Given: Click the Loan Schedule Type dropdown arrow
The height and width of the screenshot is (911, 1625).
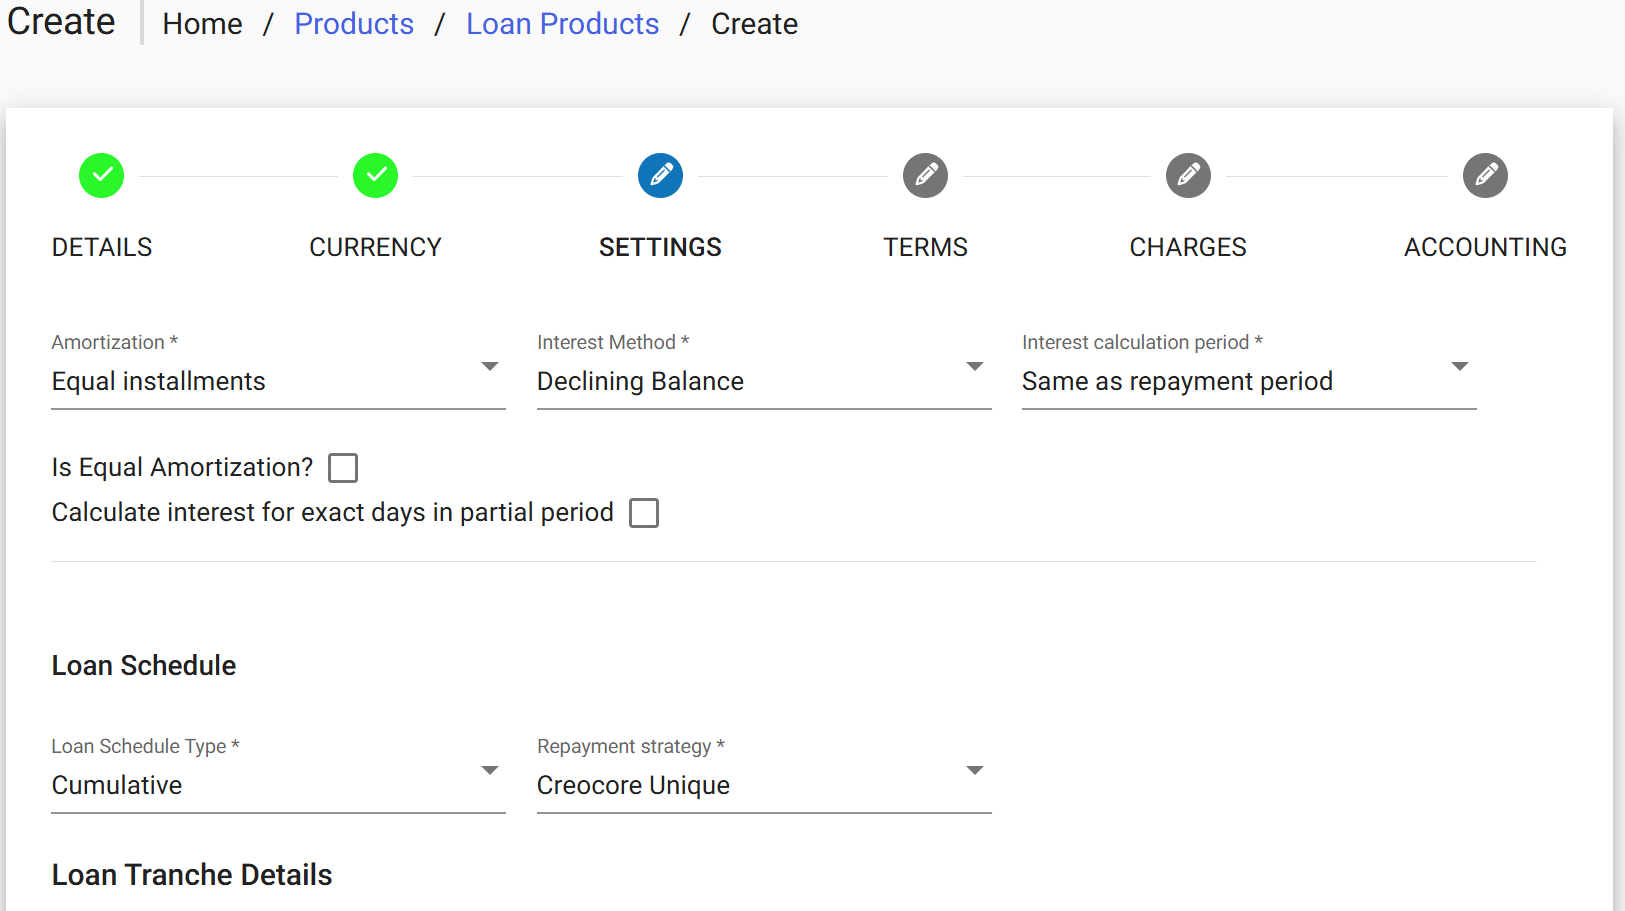Looking at the screenshot, I should (x=490, y=771).
